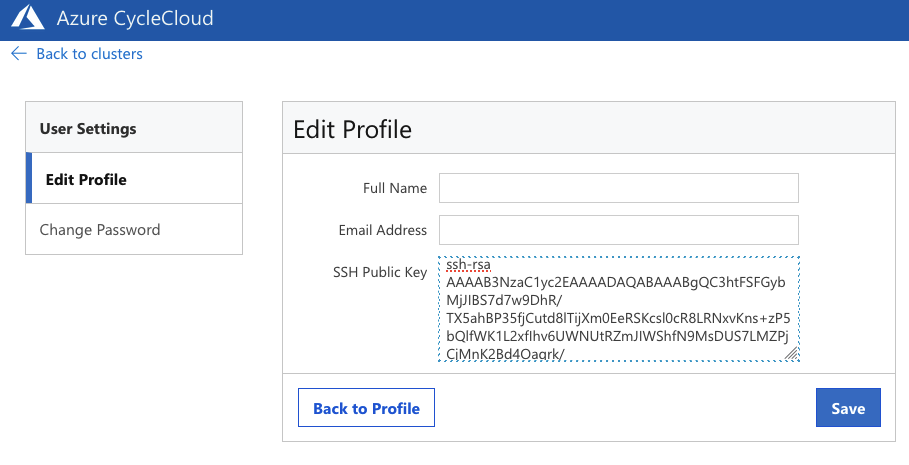Click the Email Address label
The image size is (909, 465).
(x=383, y=230)
